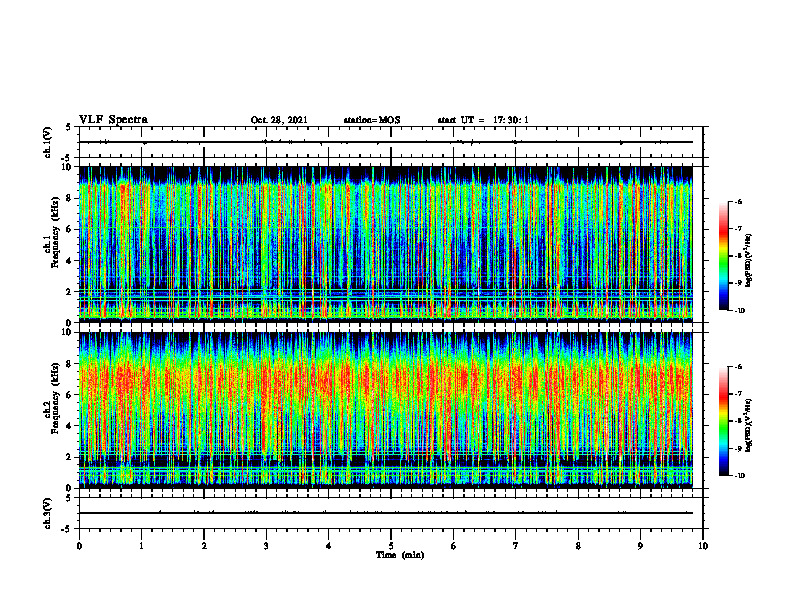
Task: Click tick label "1" on Time axis
Action: pos(141,546)
